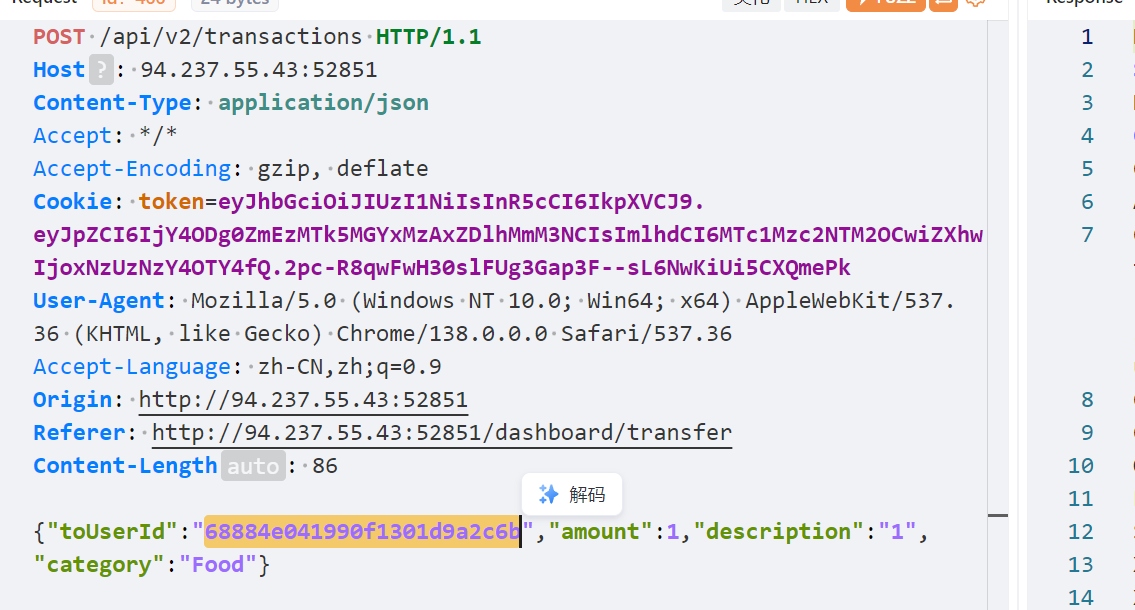
Task: Open the Origin URL link
Action: coord(303,400)
